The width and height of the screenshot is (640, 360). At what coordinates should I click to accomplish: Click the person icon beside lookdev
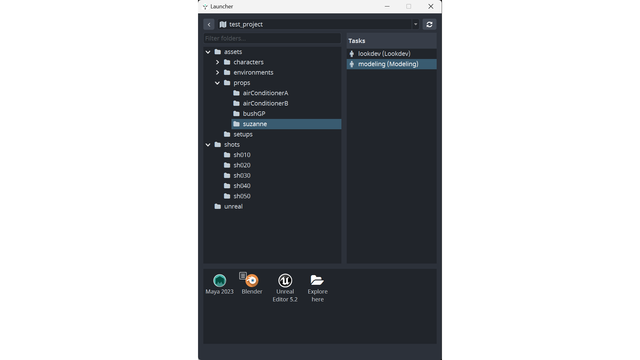coord(352,53)
